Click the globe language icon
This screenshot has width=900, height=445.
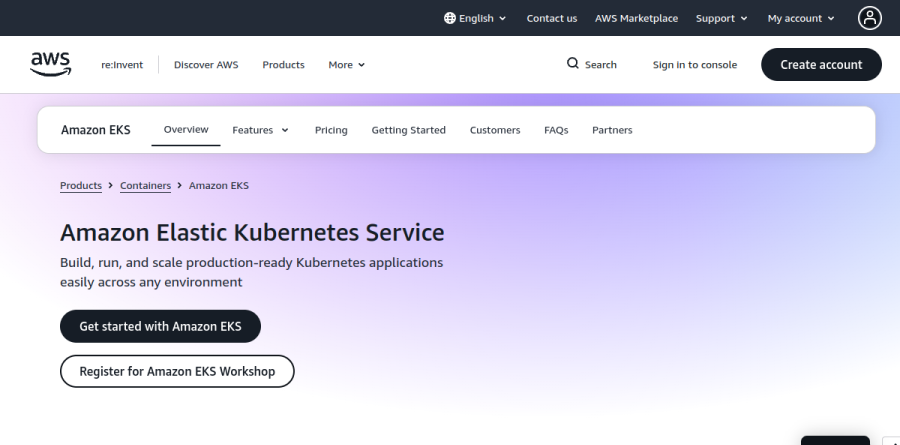pyautogui.click(x=449, y=18)
